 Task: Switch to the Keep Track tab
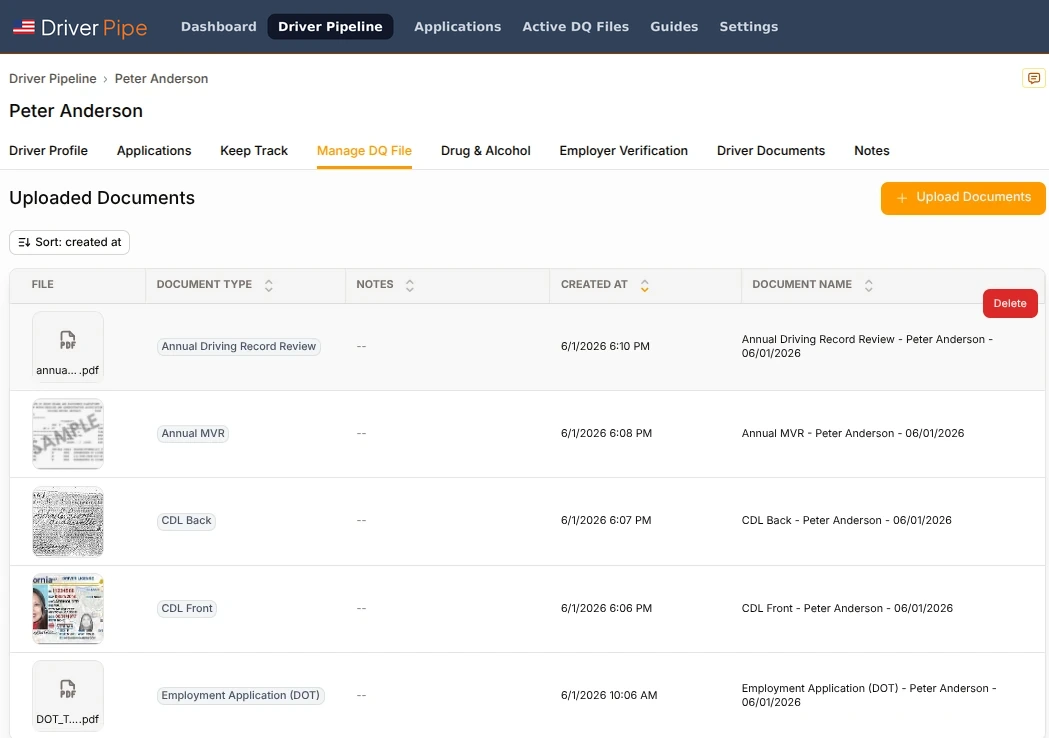[254, 151]
